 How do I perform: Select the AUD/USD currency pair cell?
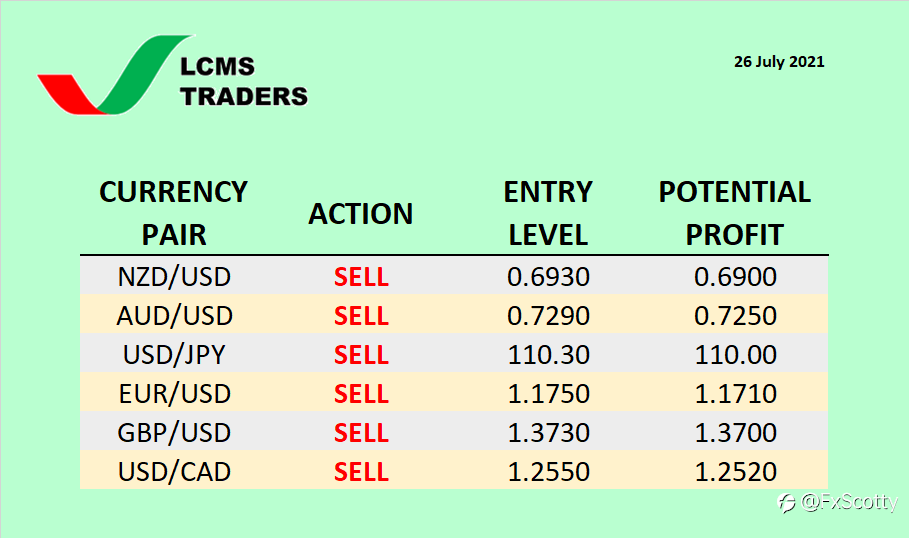coord(174,315)
